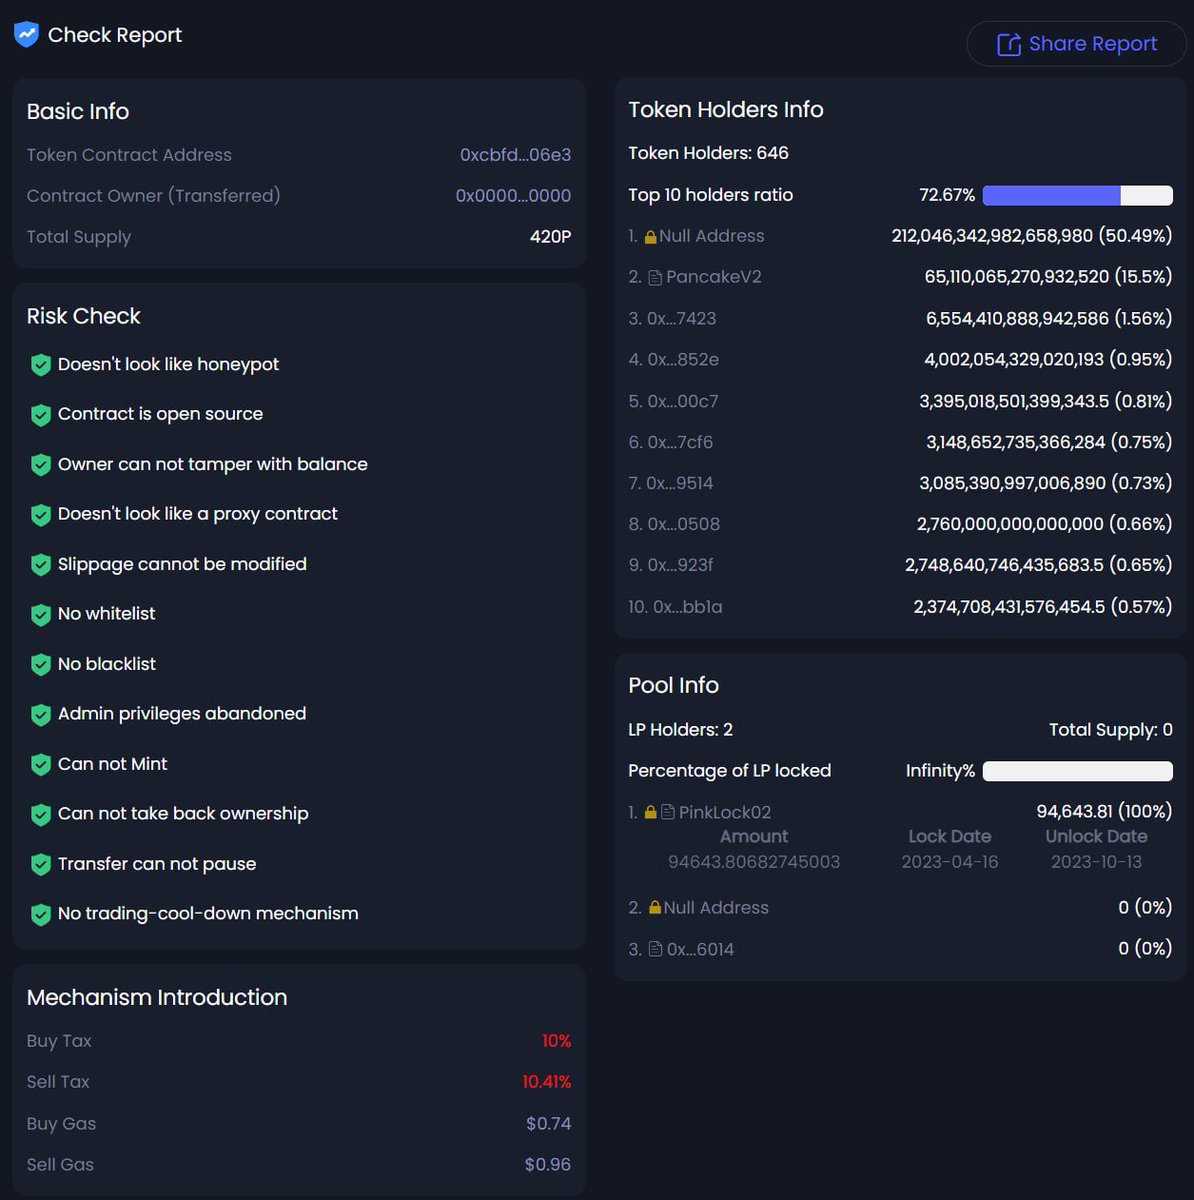Click Token Holders: 646 text
This screenshot has width=1194, height=1200.
708,153
